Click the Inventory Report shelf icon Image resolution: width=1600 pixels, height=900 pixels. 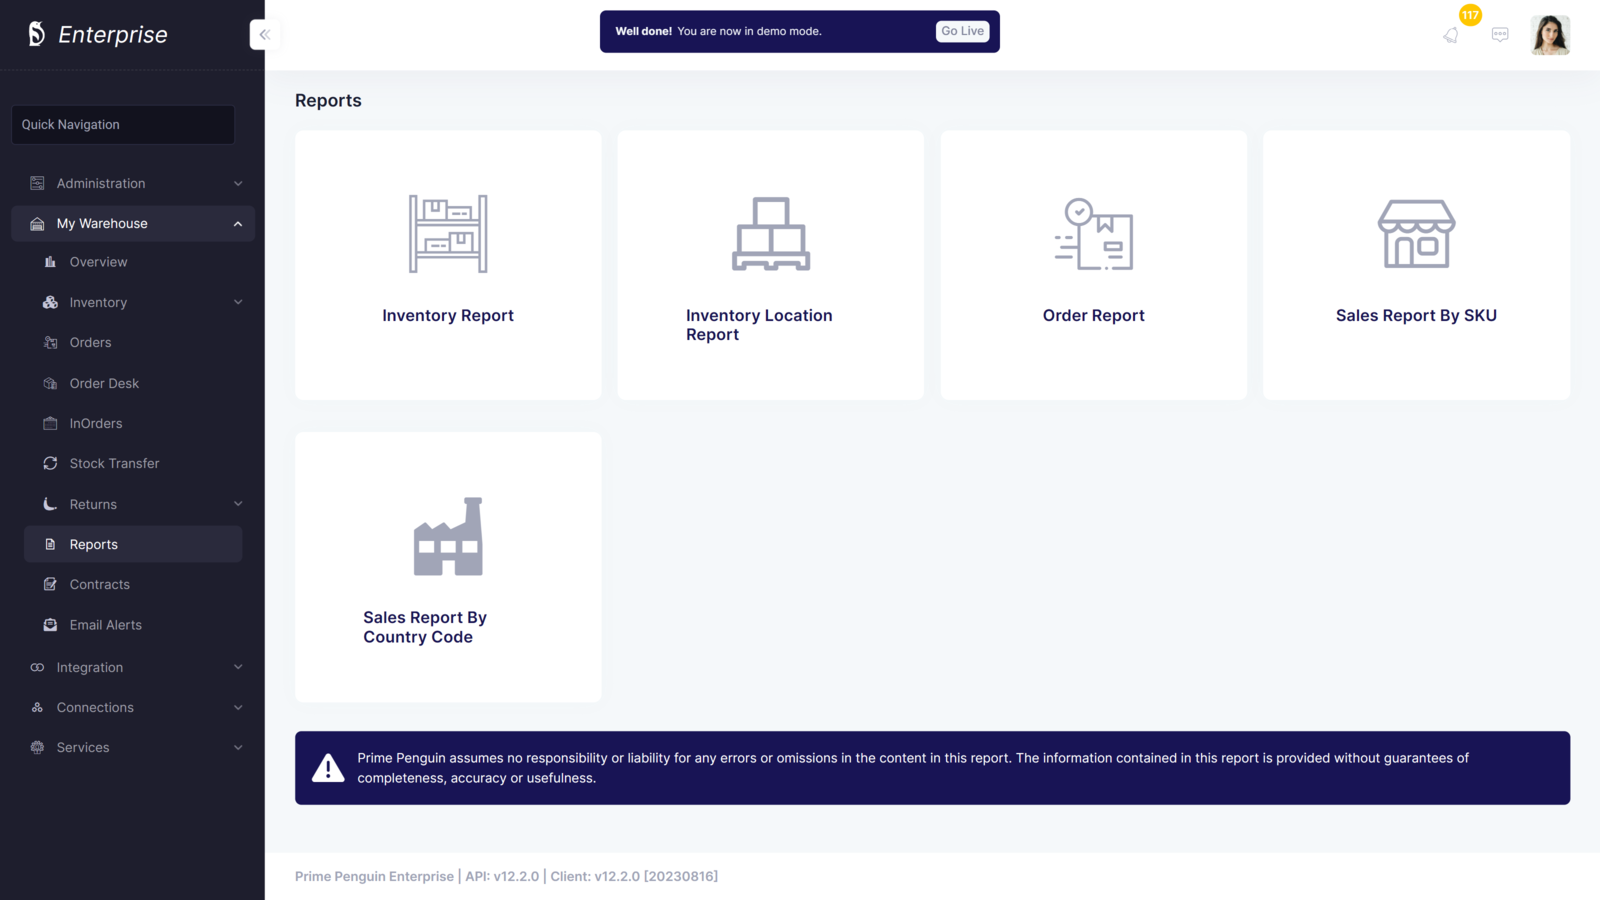pyautogui.click(x=448, y=234)
